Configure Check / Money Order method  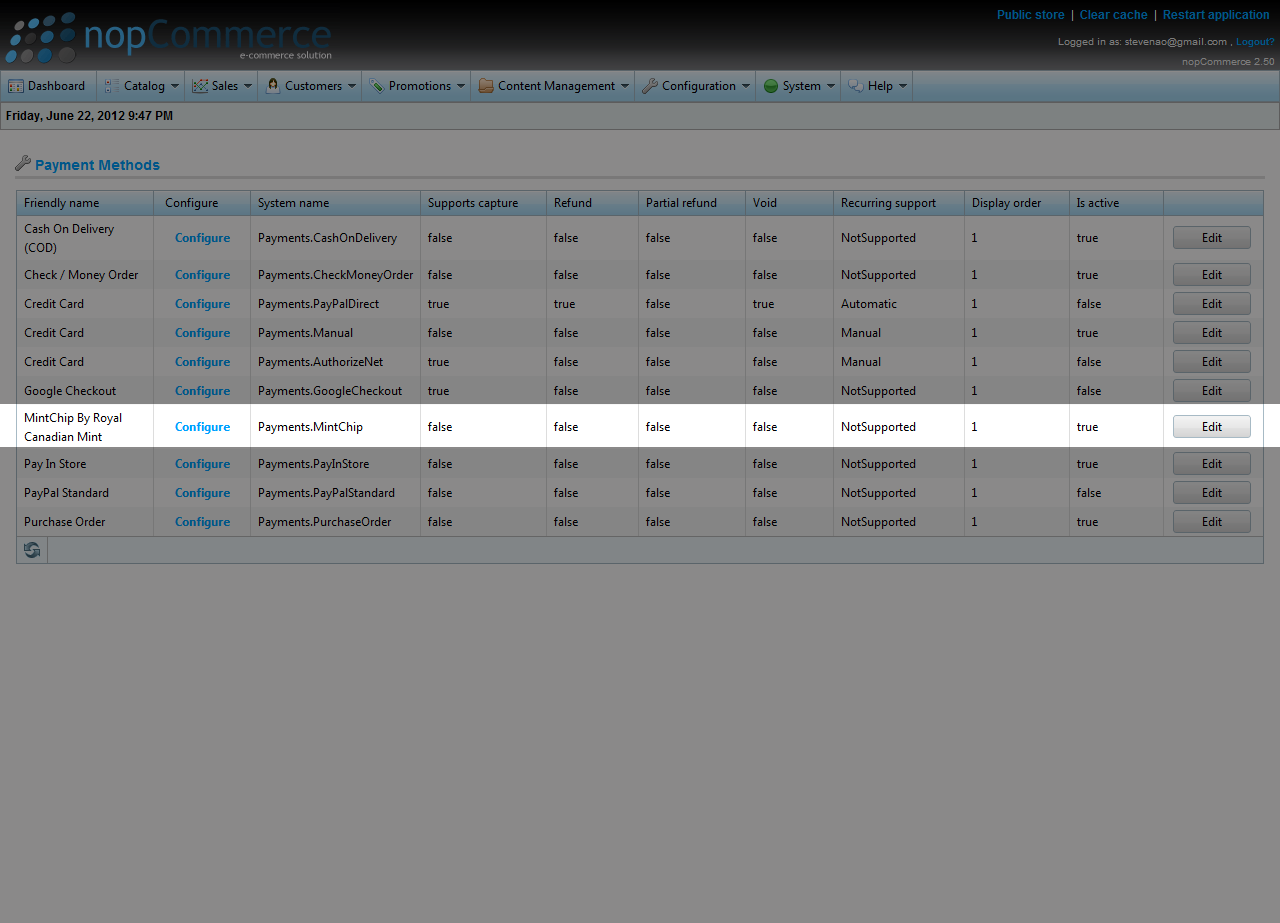(202, 275)
